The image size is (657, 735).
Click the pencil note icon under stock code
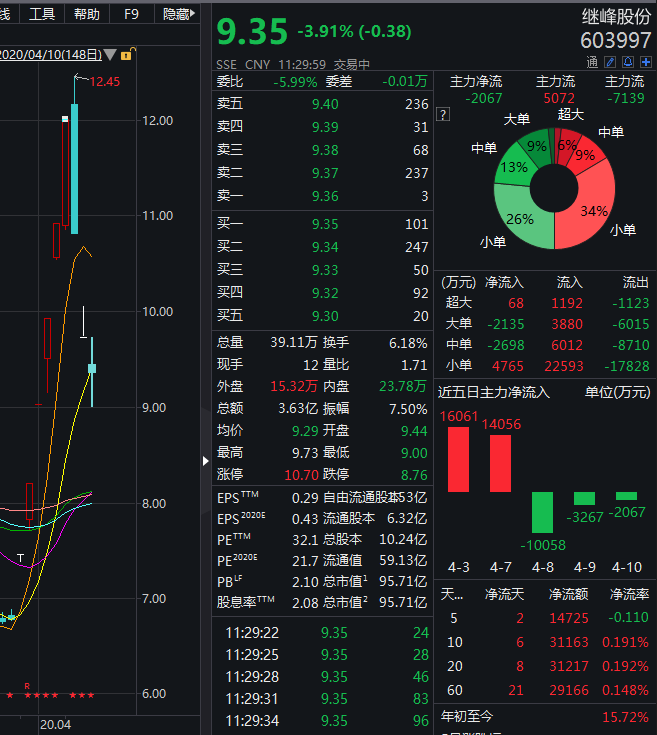point(610,62)
